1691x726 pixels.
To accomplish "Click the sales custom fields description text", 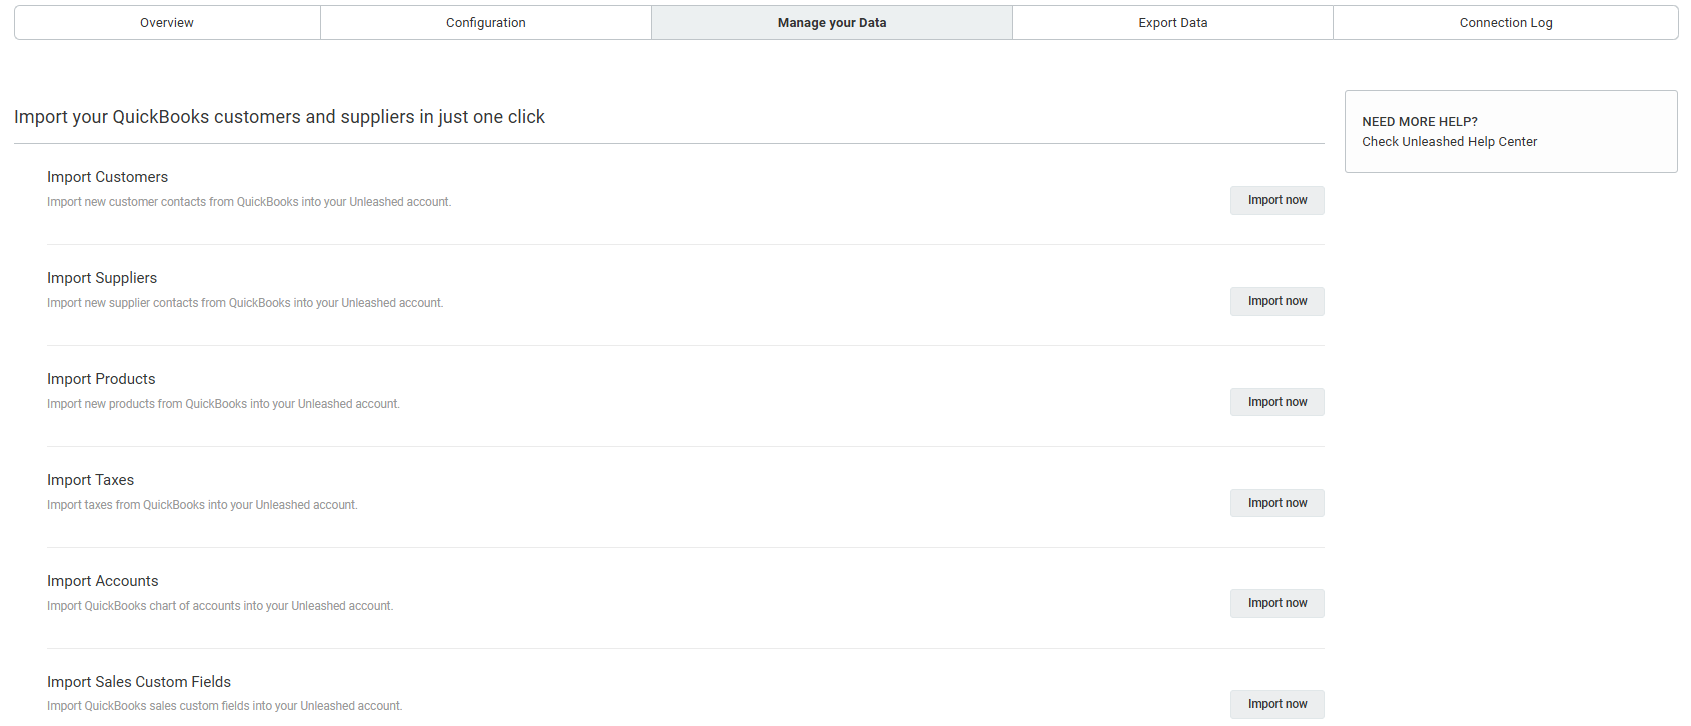I will pyautogui.click(x=224, y=706).
